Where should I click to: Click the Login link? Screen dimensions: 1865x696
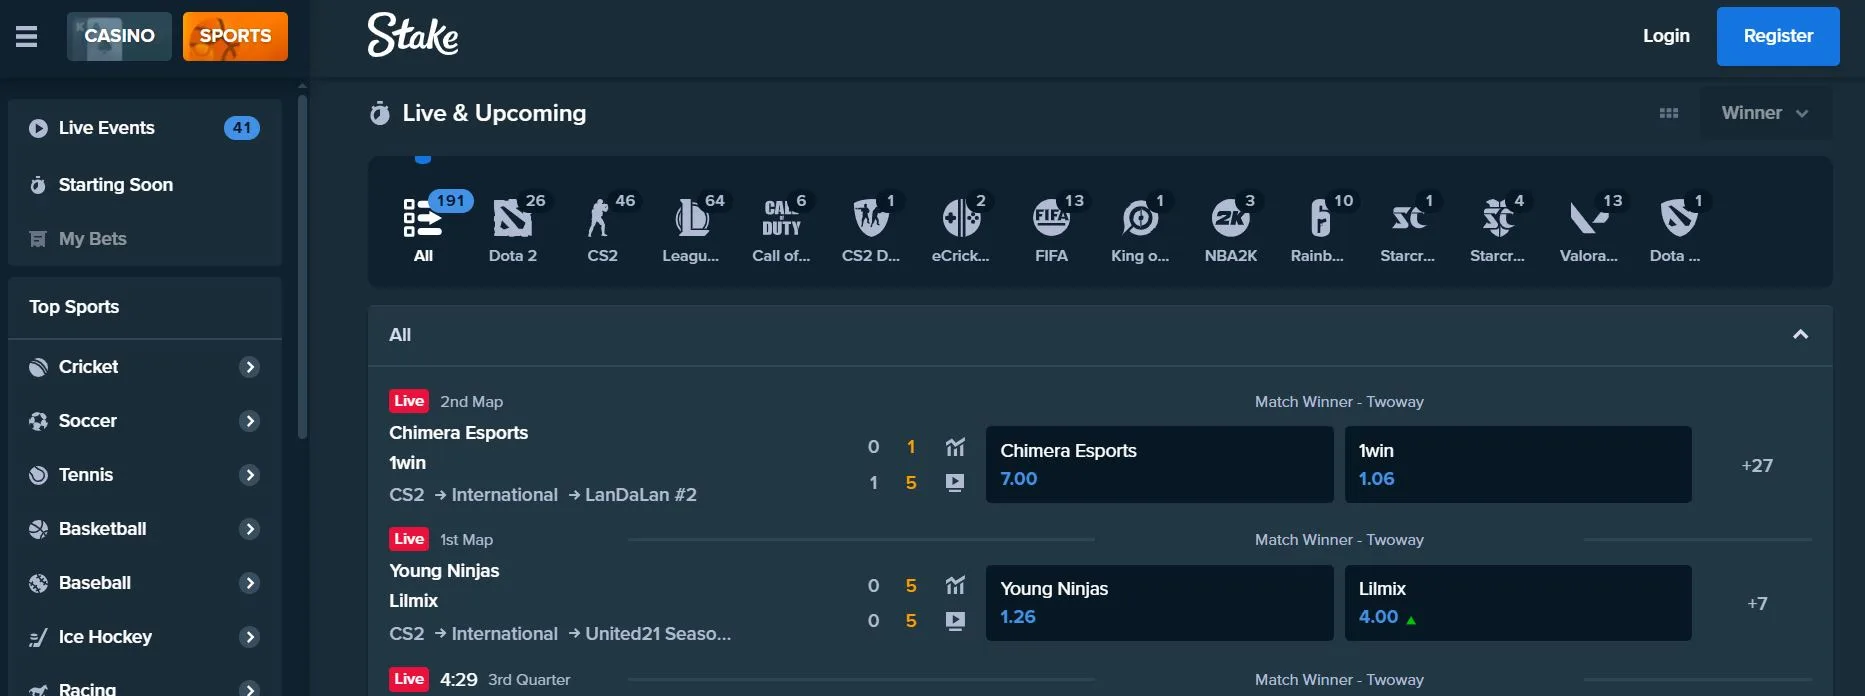pyautogui.click(x=1666, y=36)
